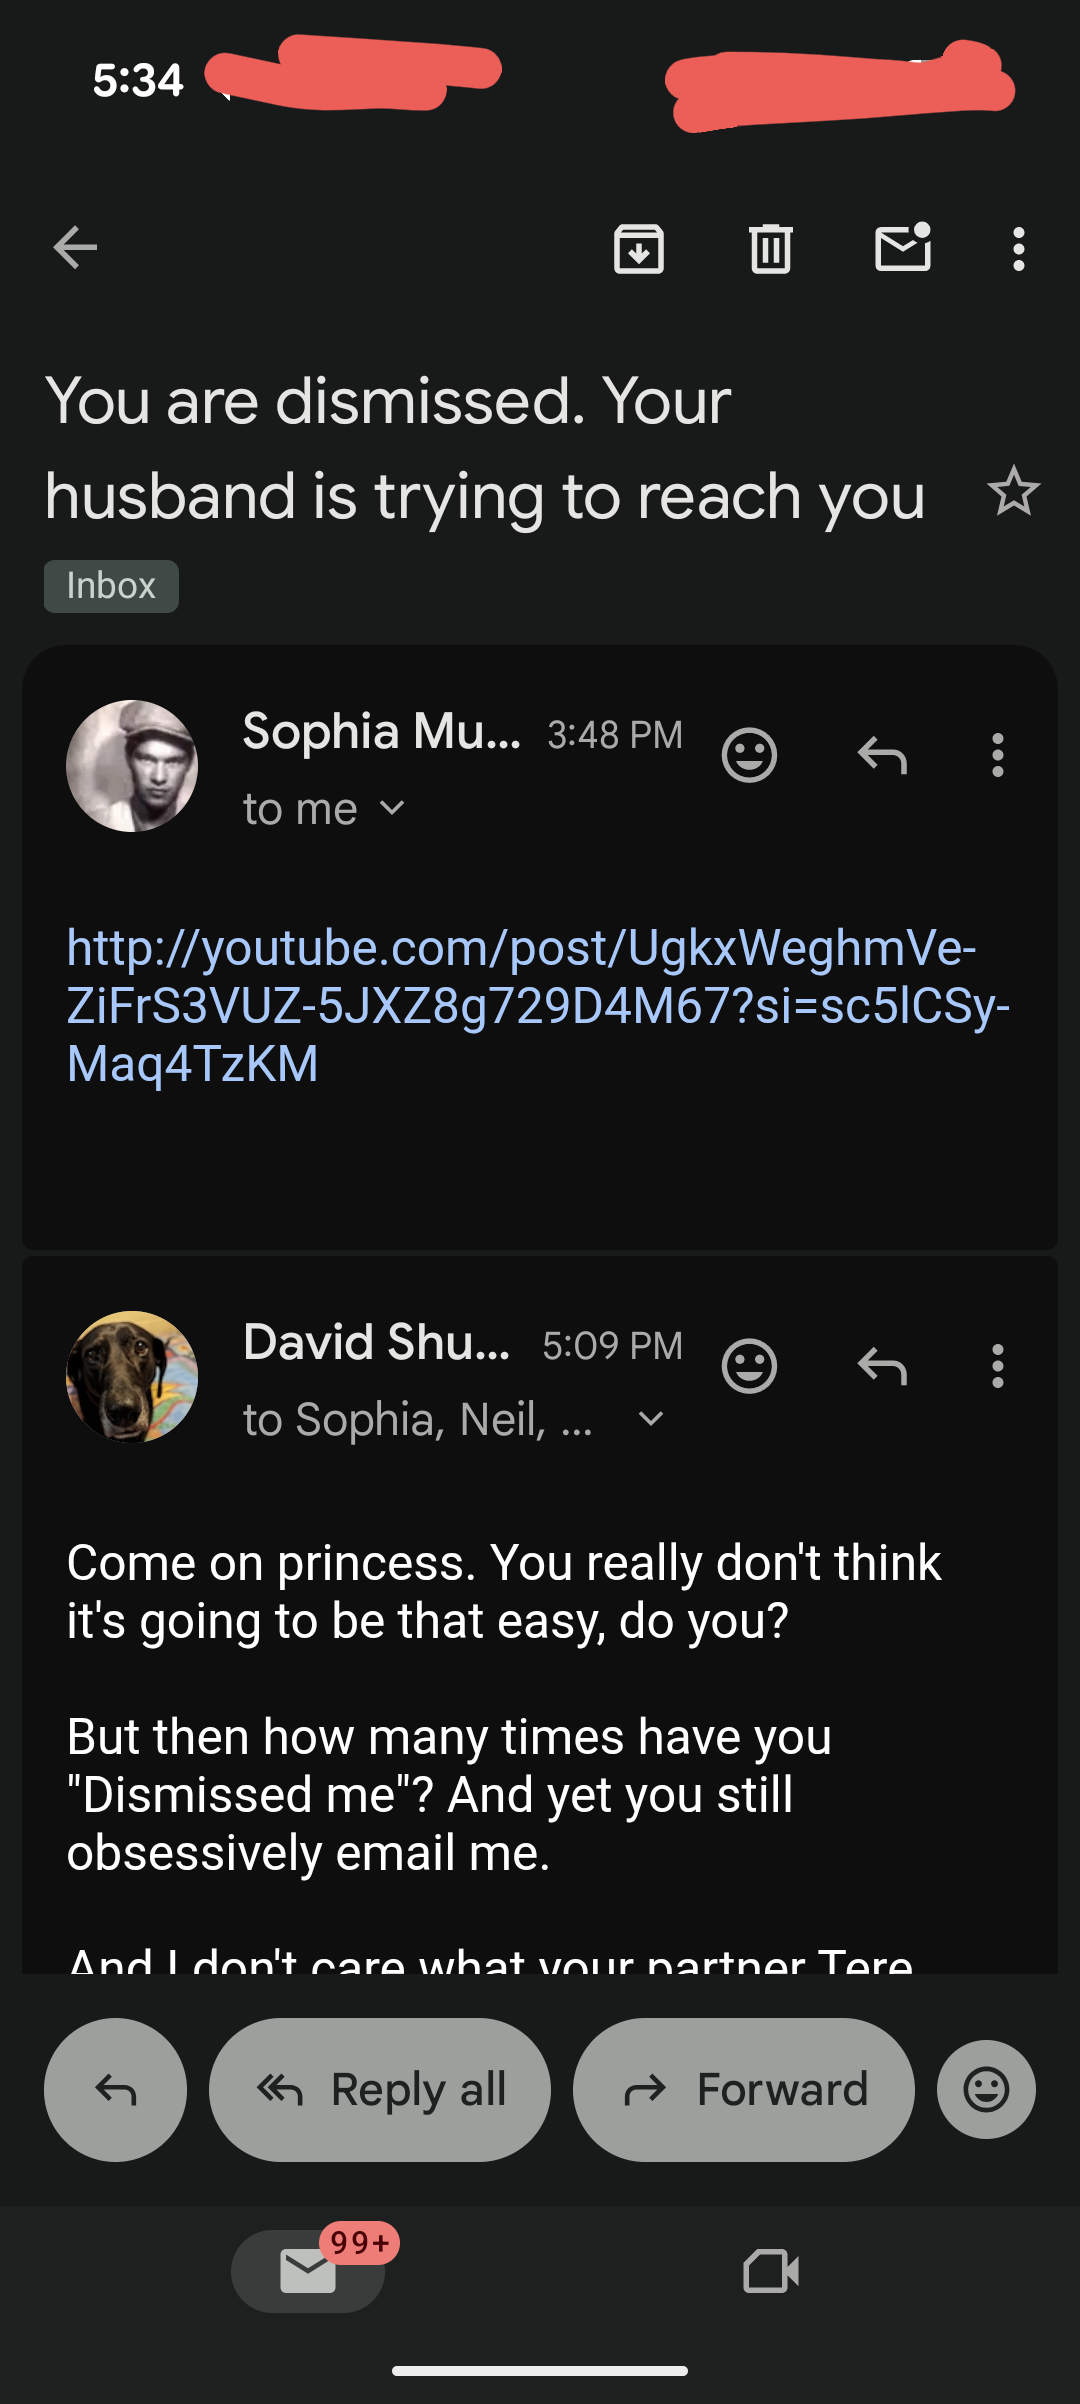Archive this email conversation
The image size is (1080, 2404).
639,249
